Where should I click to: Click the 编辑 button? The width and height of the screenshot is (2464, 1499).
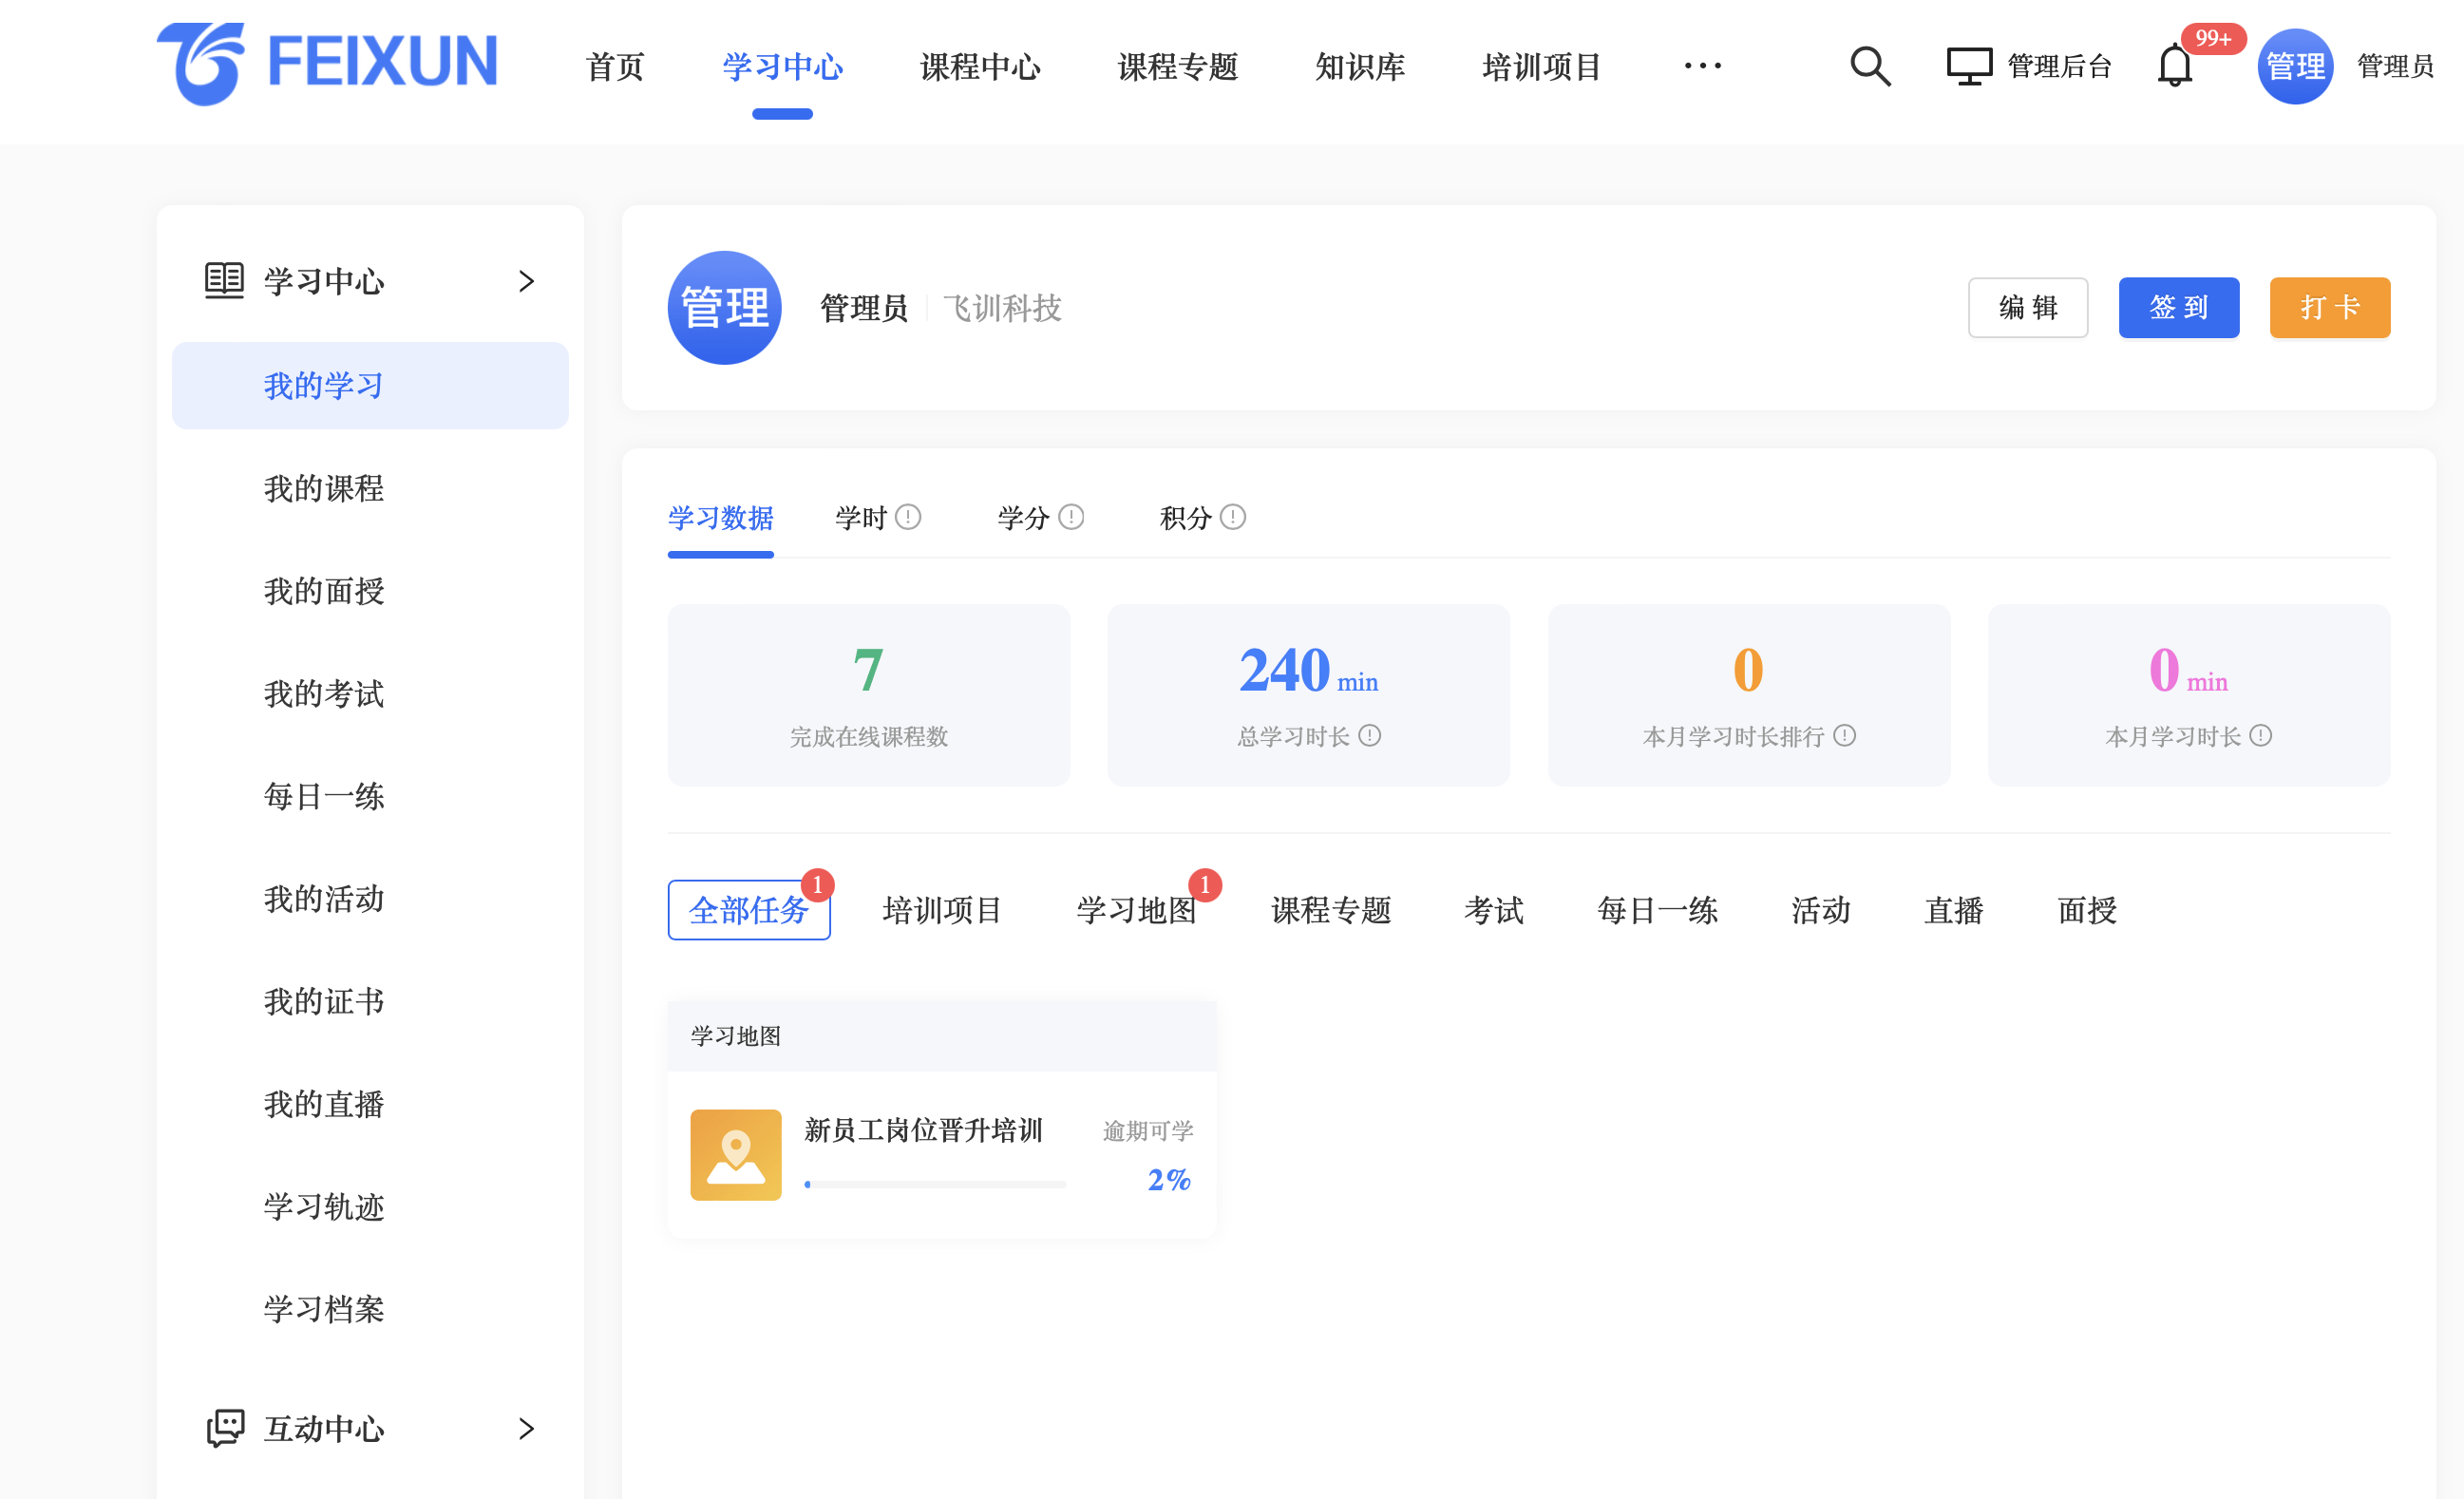click(2027, 307)
